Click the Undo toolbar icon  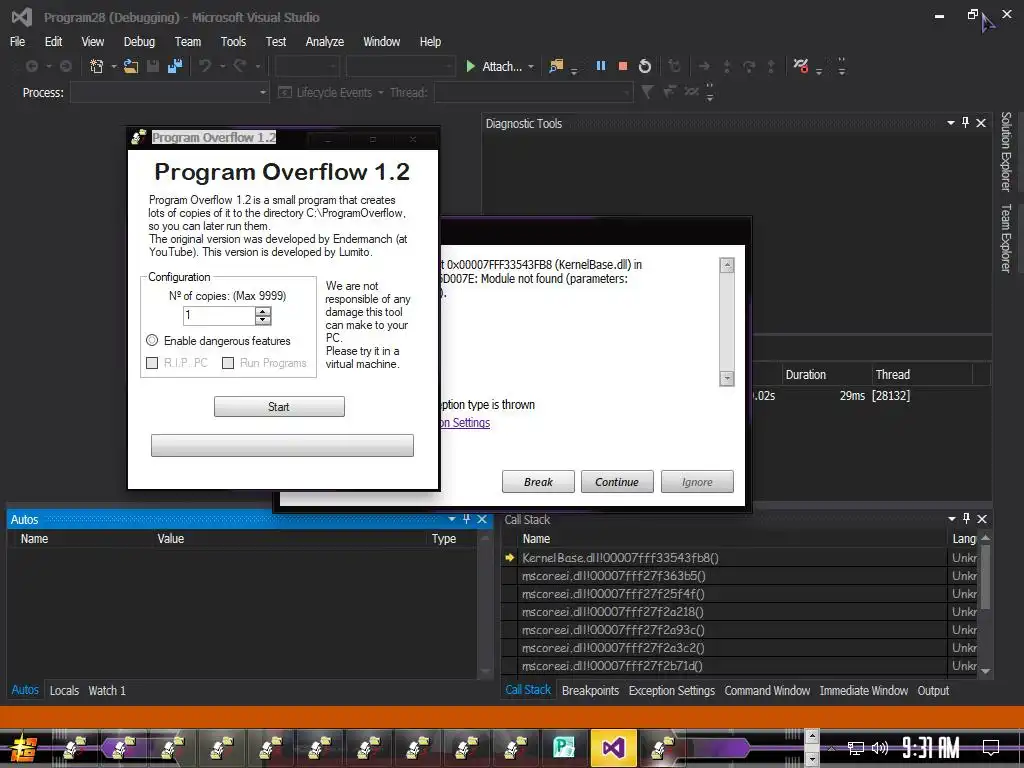pyautogui.click(x=205, y=66)
